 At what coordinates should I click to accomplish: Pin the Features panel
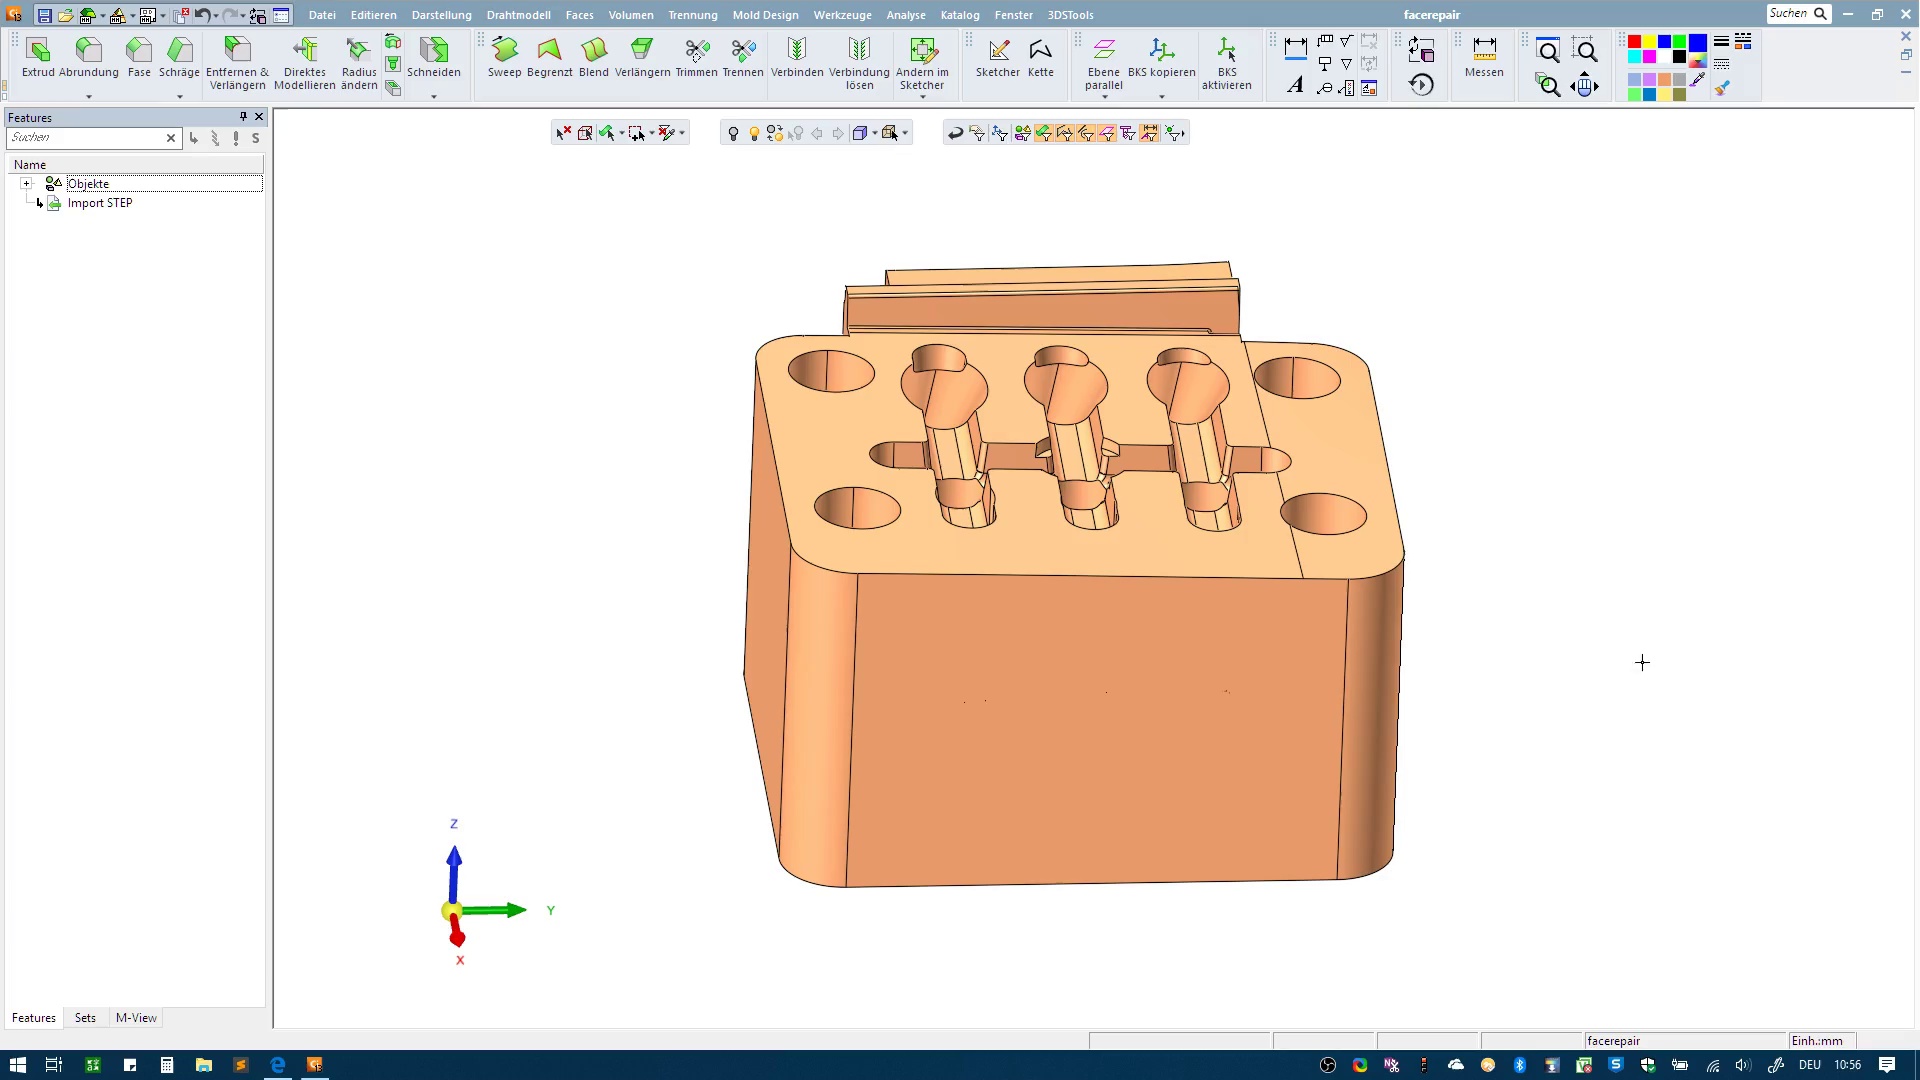[243, 117]
